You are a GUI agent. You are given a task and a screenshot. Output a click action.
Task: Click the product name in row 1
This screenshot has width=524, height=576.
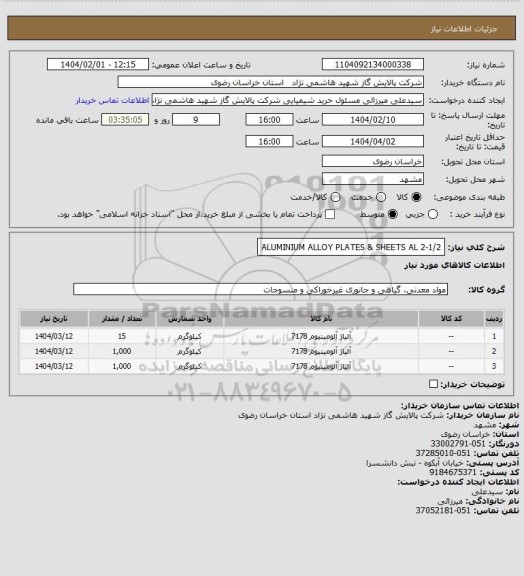[x=321, y=336]
